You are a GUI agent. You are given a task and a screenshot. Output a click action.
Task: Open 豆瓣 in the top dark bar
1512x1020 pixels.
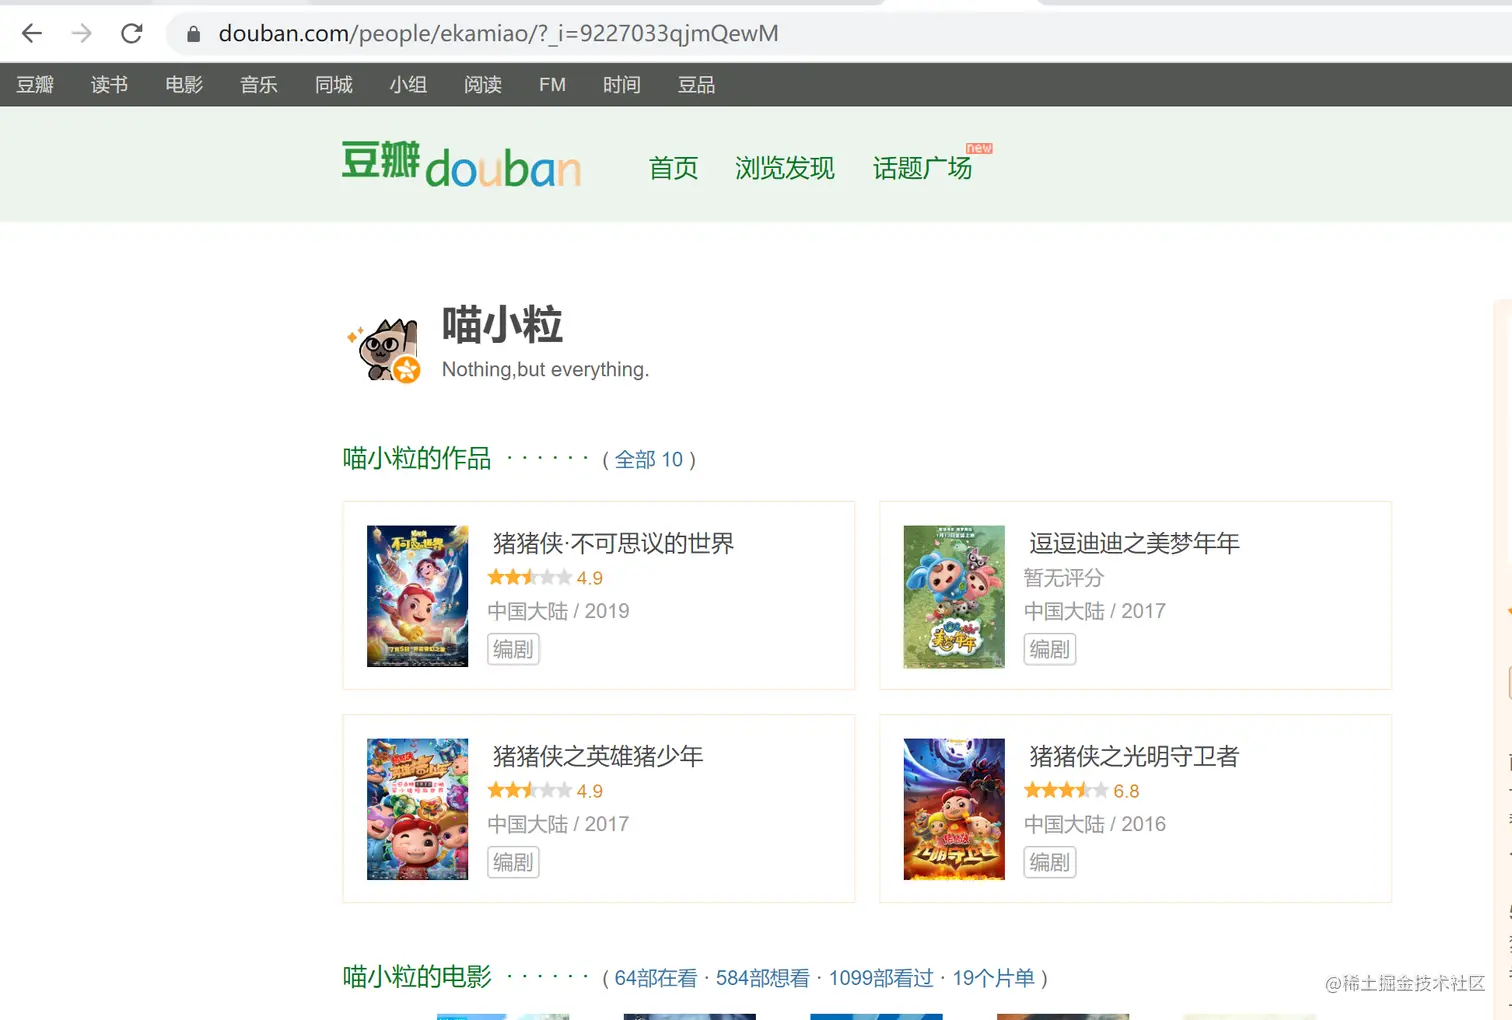pyautogui.click(x=35, y=85)
